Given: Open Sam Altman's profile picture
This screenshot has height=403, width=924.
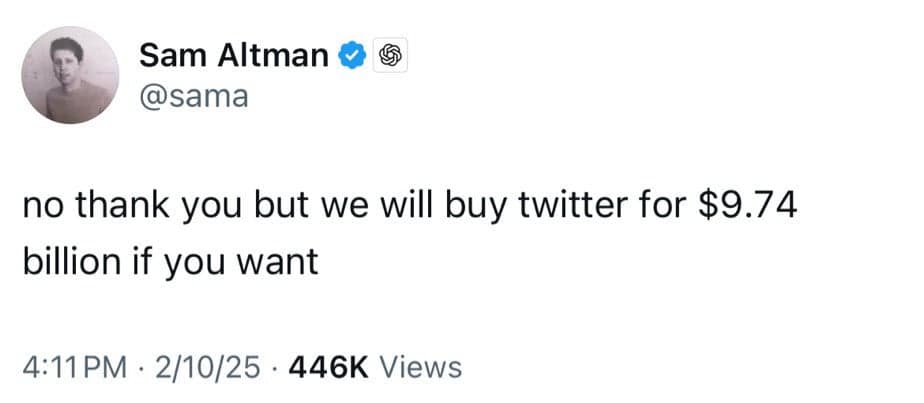Looking at the screenshot, I should [x=70, y=75].
